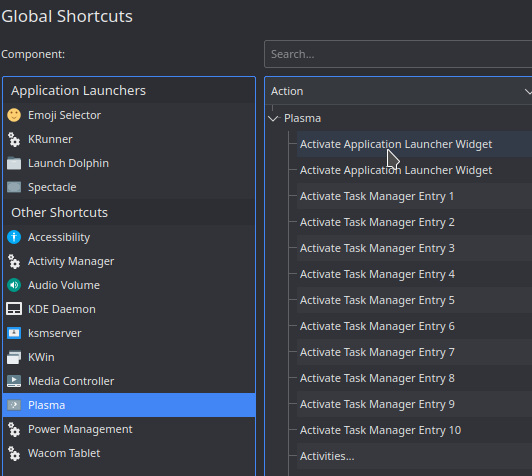Select Activate Task Manager Entry 1
532x476 pixels.
[x=414, y=196]
